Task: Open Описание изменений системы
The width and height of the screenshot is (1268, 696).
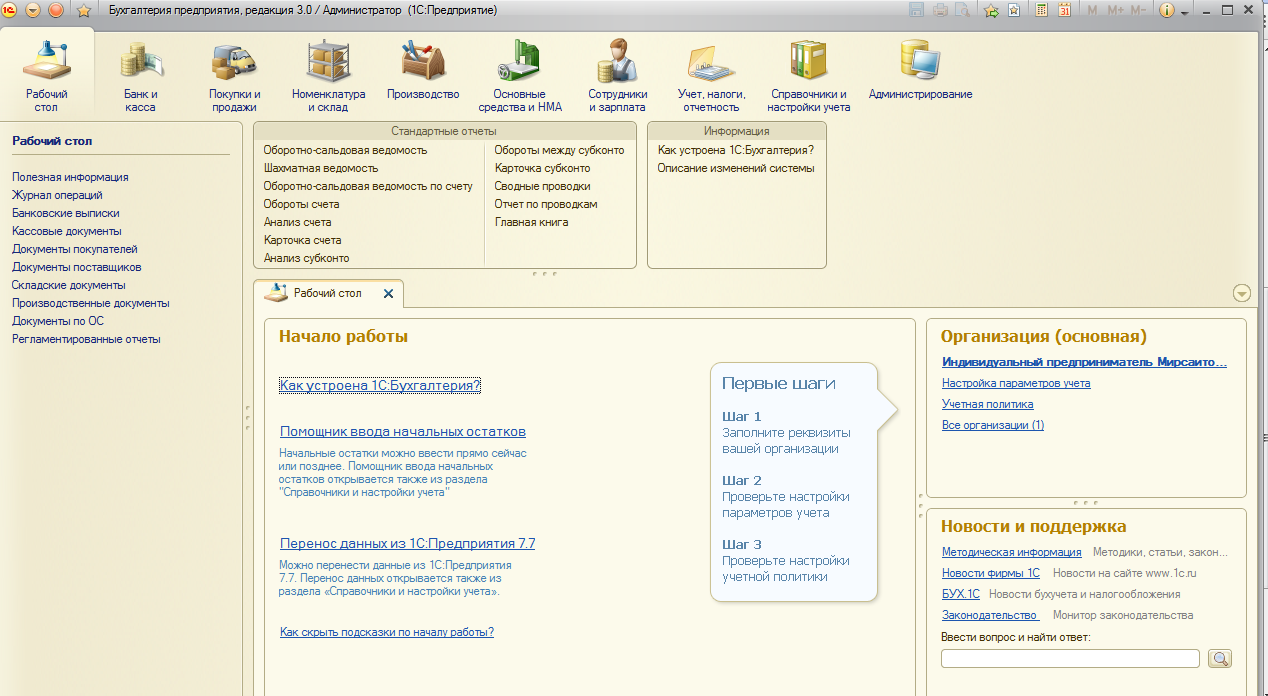Action: pos(736,168)
